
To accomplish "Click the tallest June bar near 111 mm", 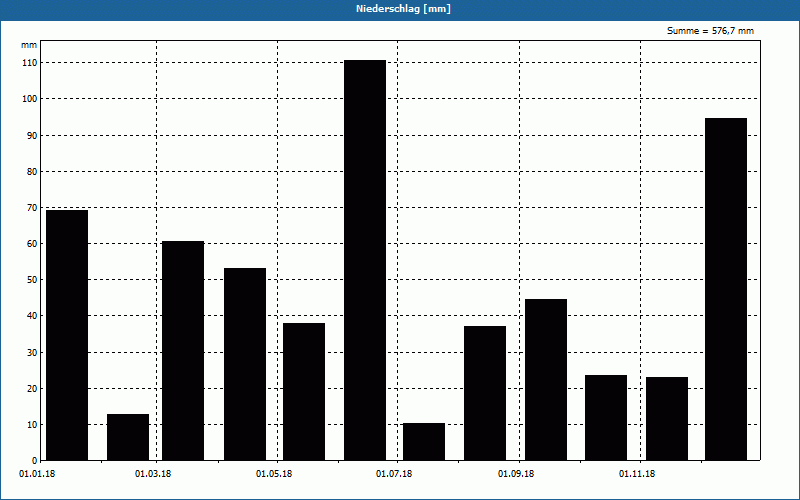I will [x=365, y=260].
